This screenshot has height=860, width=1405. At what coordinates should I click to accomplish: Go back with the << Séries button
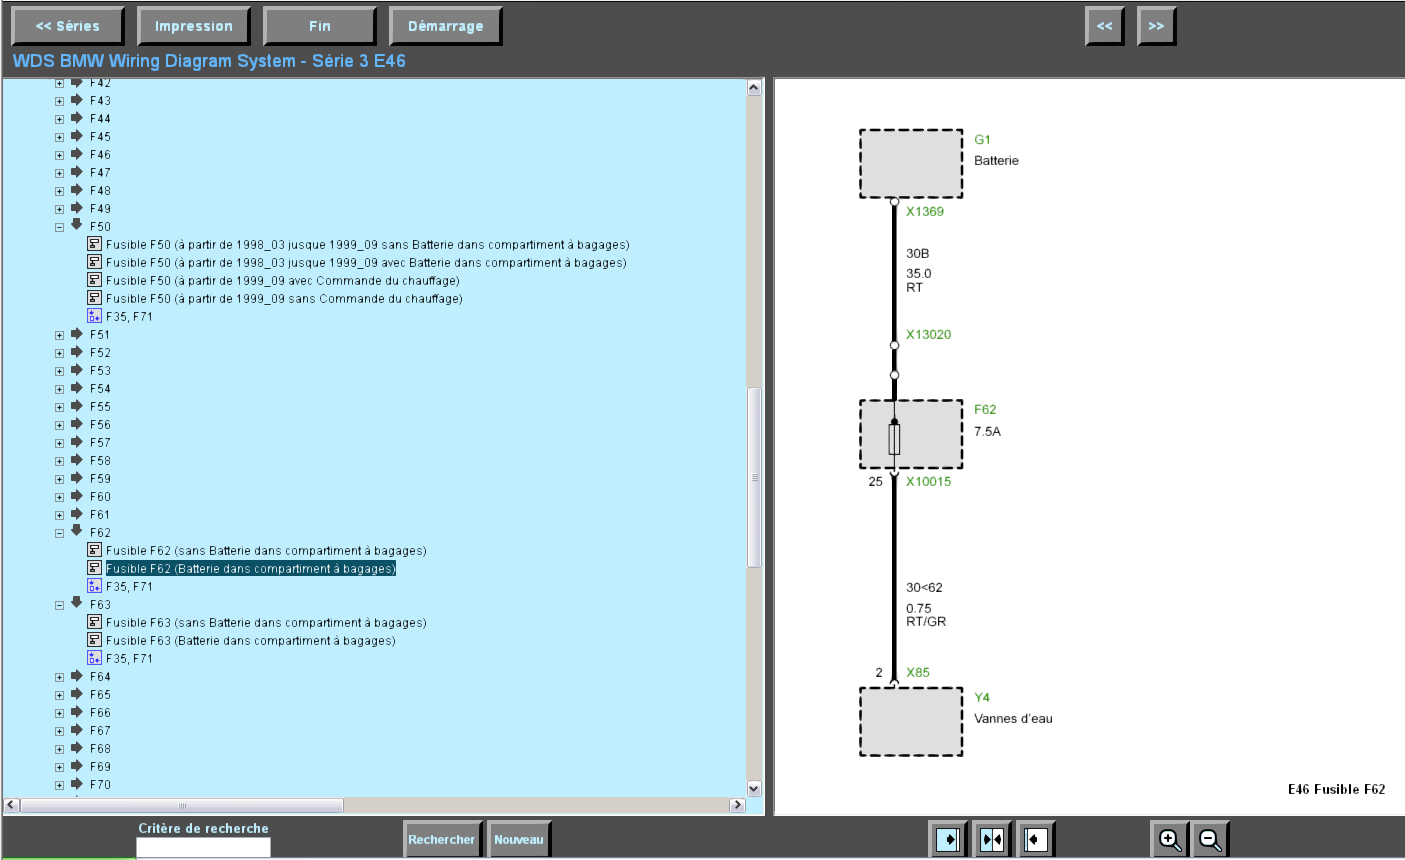(68, 26)
